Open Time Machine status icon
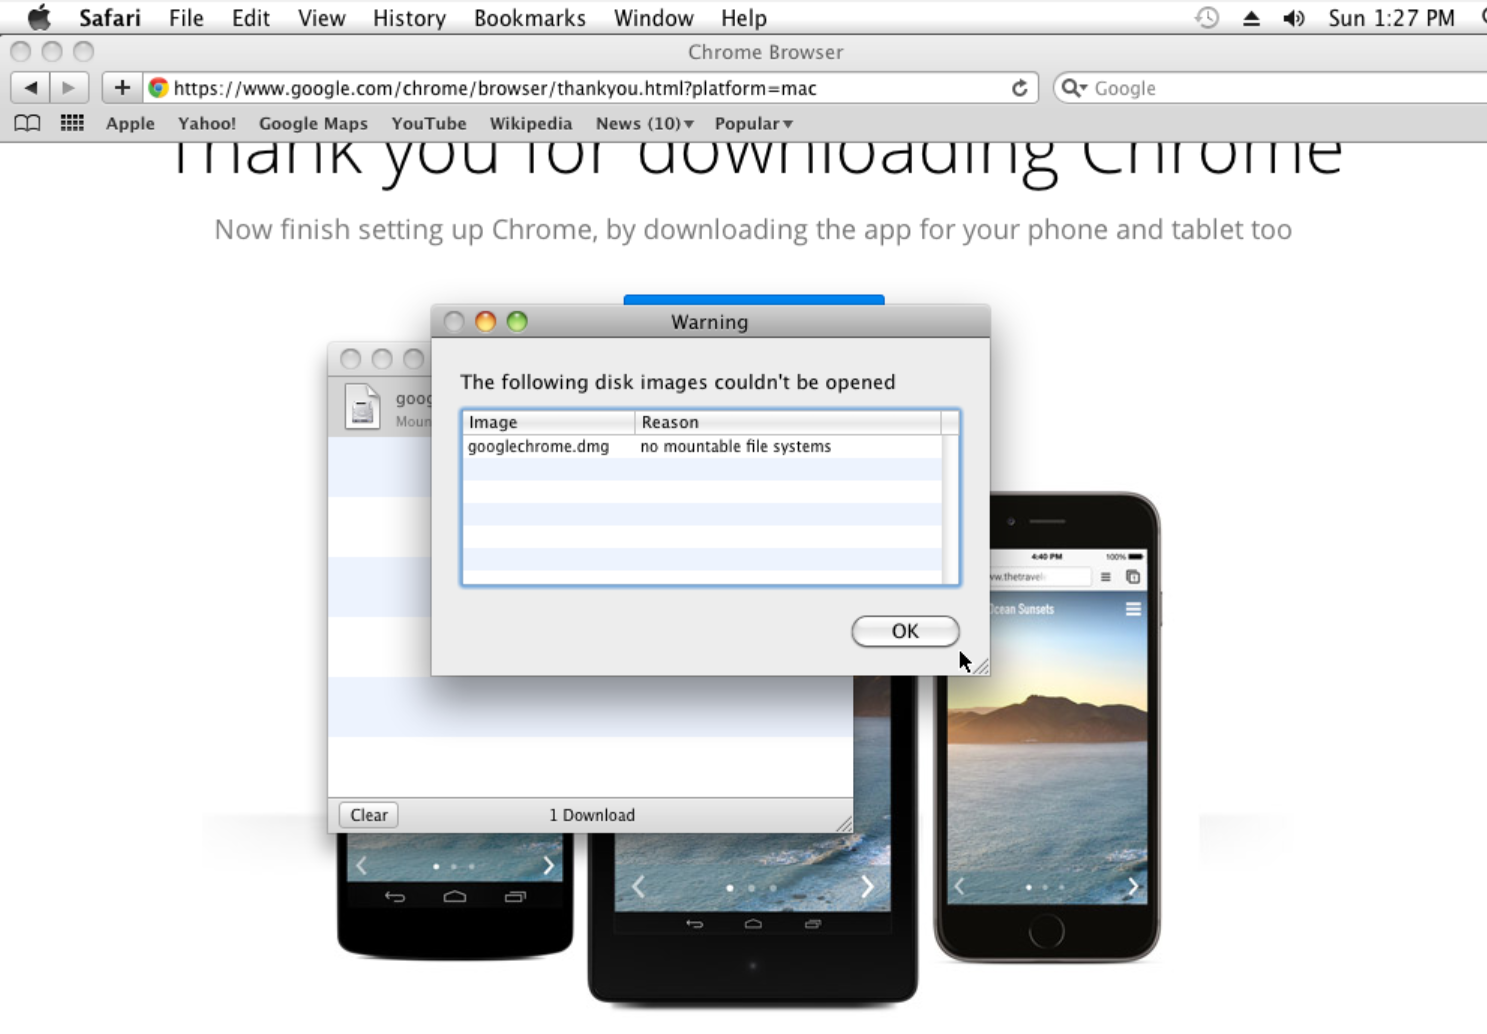 coord(1207,18)
